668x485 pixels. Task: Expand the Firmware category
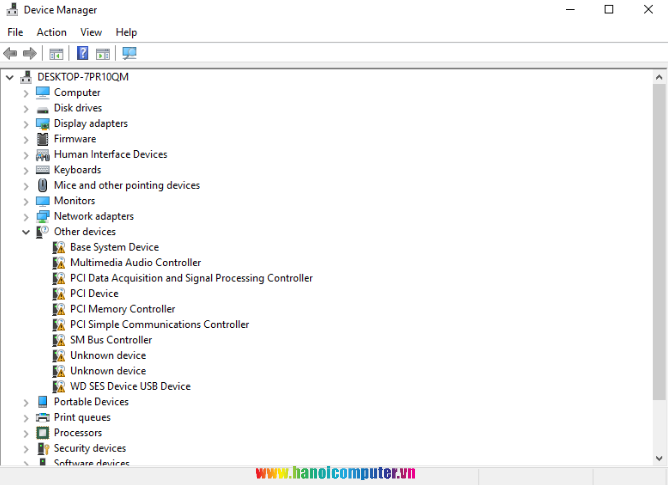(x=26, y=140)
